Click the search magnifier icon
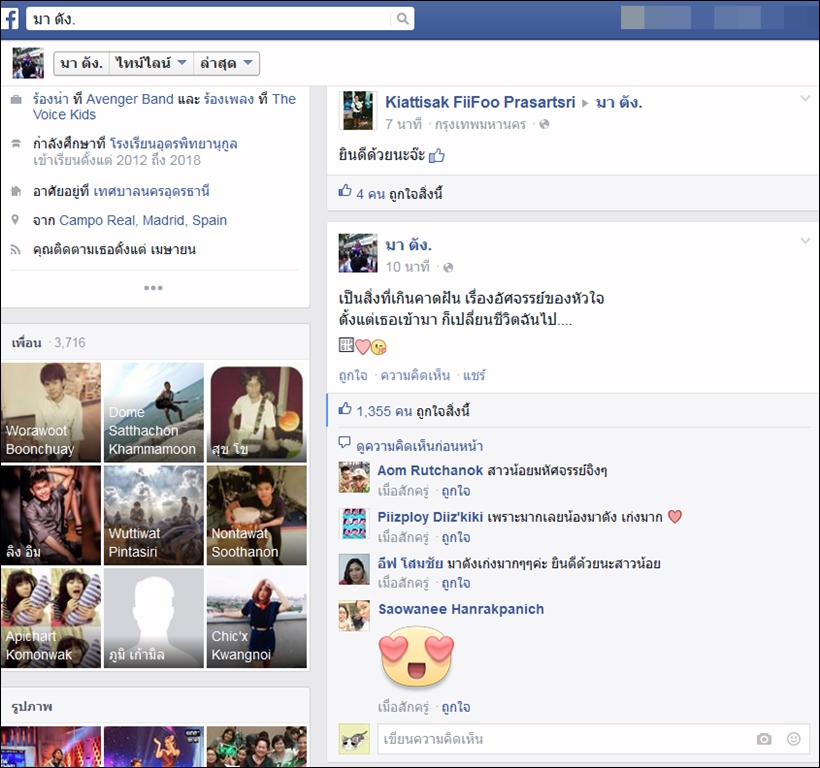This screenshot has height=768, width=820. click(x=402, y=19)
